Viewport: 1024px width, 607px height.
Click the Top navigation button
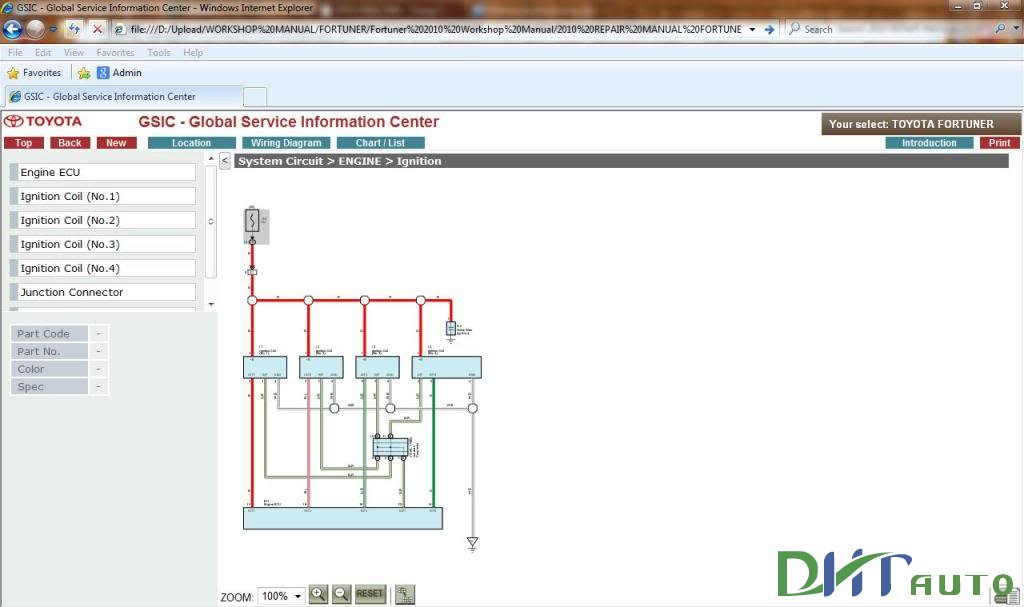click(24, 143)
